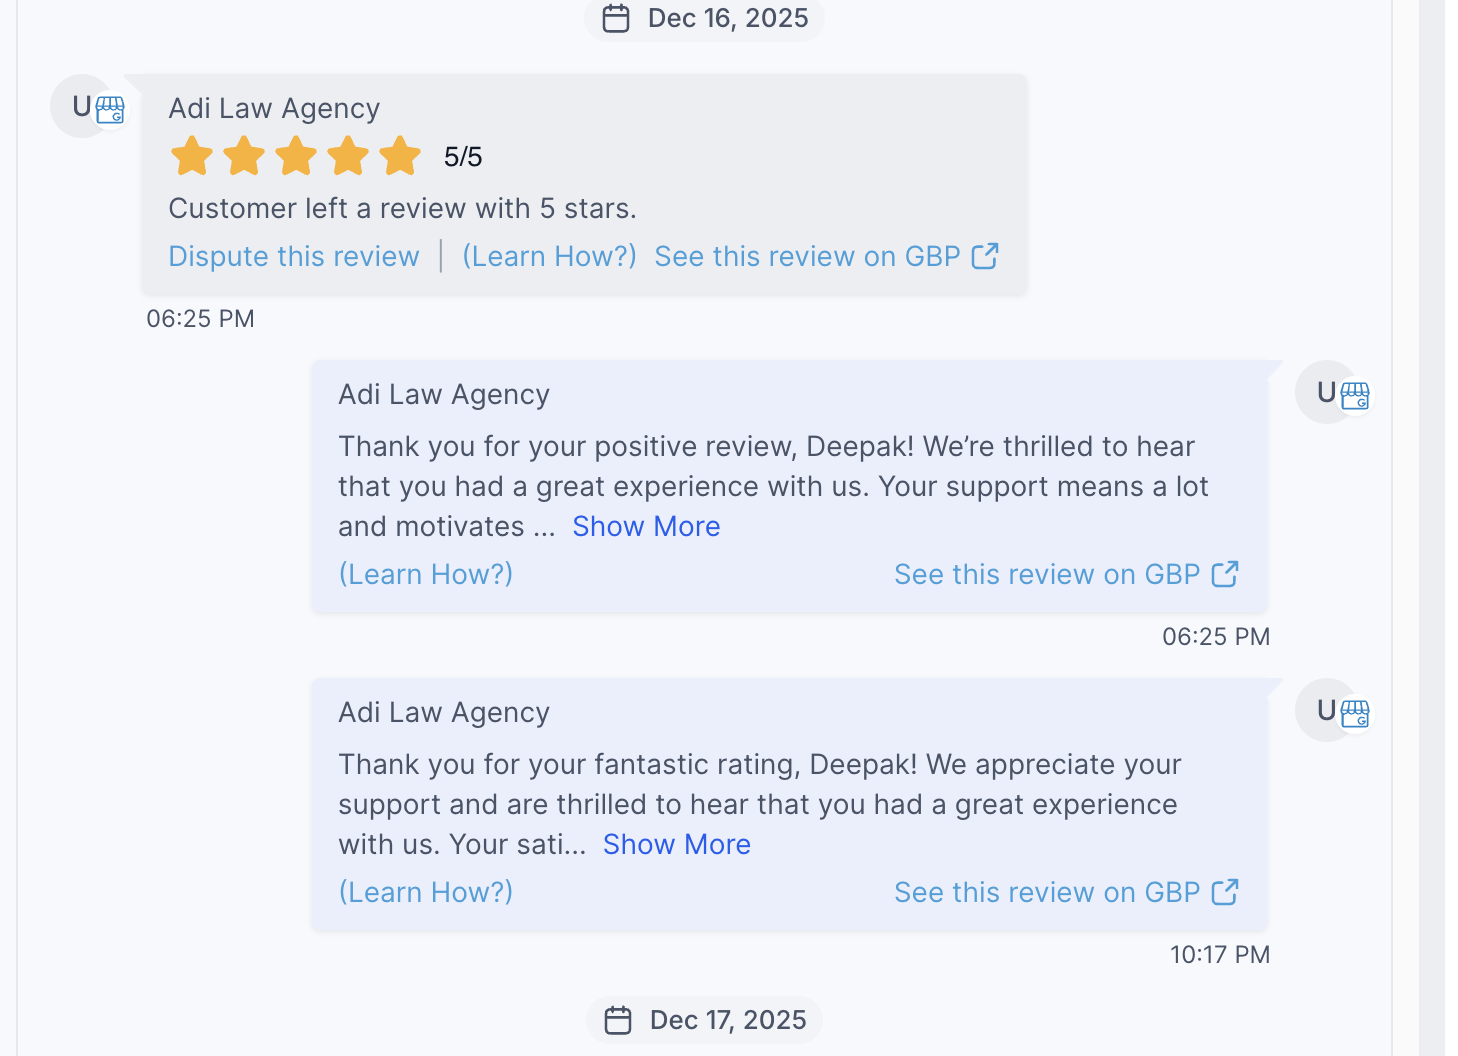The width and height of the screenshot is (1458, 1056).
Task: Dispute this review link
Action: 294,256
